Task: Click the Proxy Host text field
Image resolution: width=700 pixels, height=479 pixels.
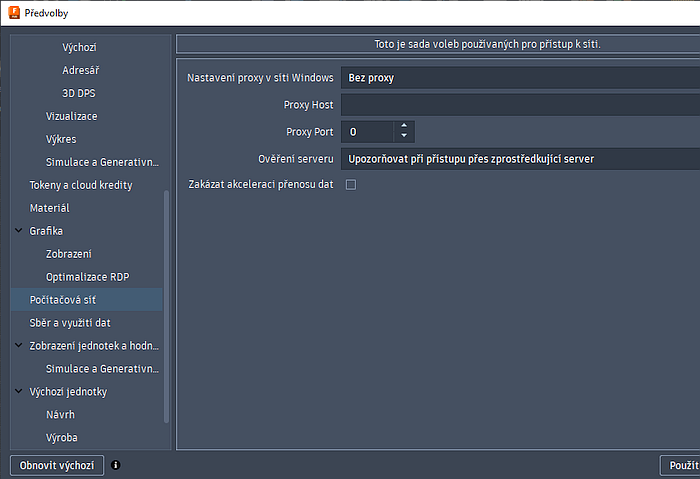Action: [520, 105]
